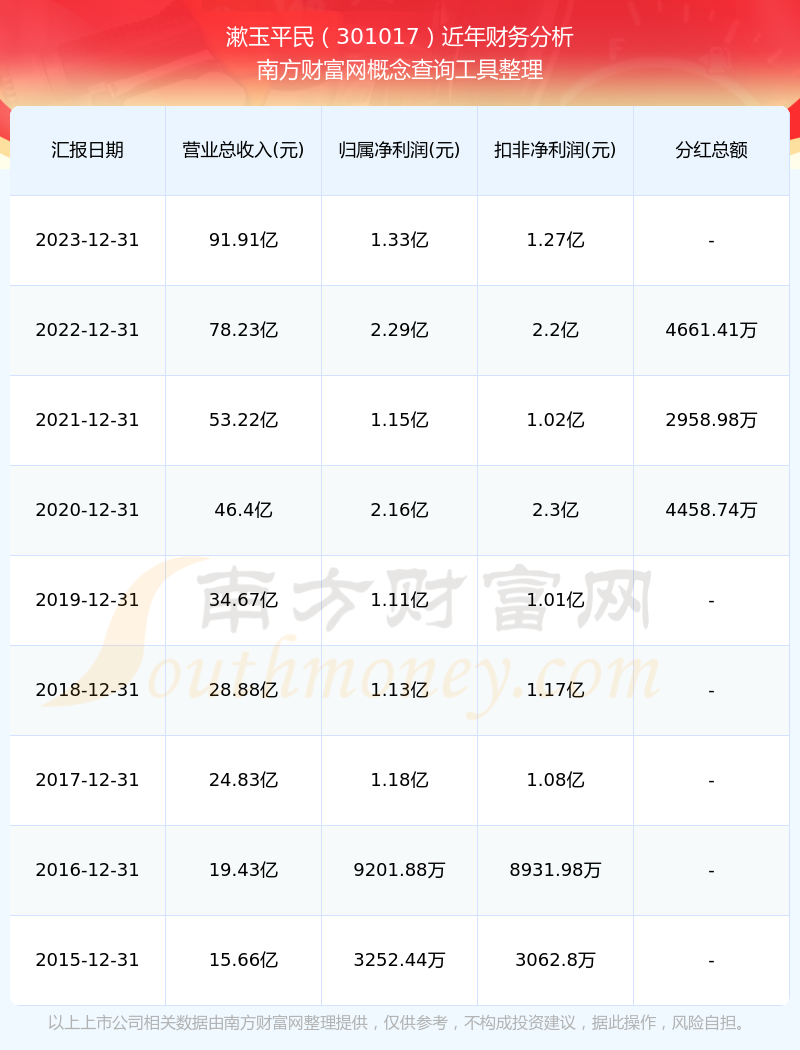800x1050 pixels.
Task: Select net profit value 1.33亿
Action: click(400, 240)
